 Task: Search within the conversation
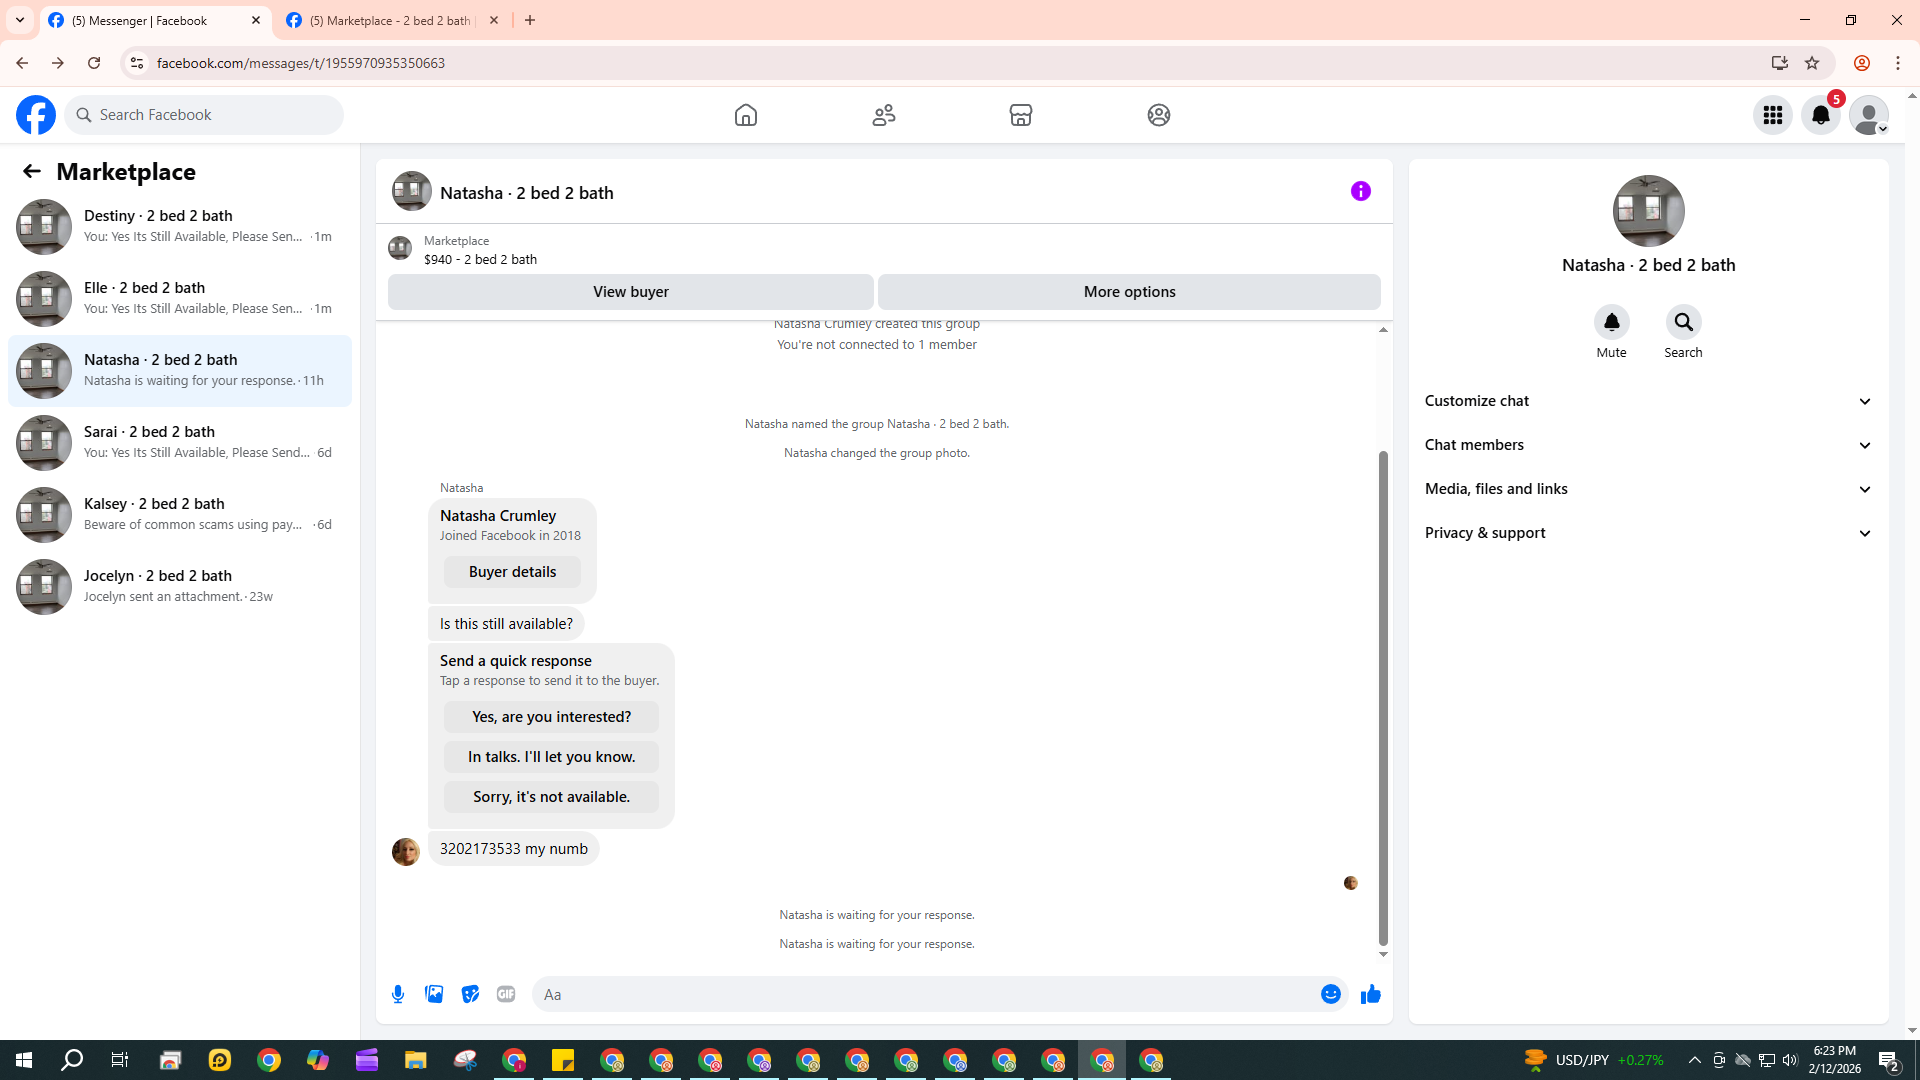click(x=1684, y=322)
